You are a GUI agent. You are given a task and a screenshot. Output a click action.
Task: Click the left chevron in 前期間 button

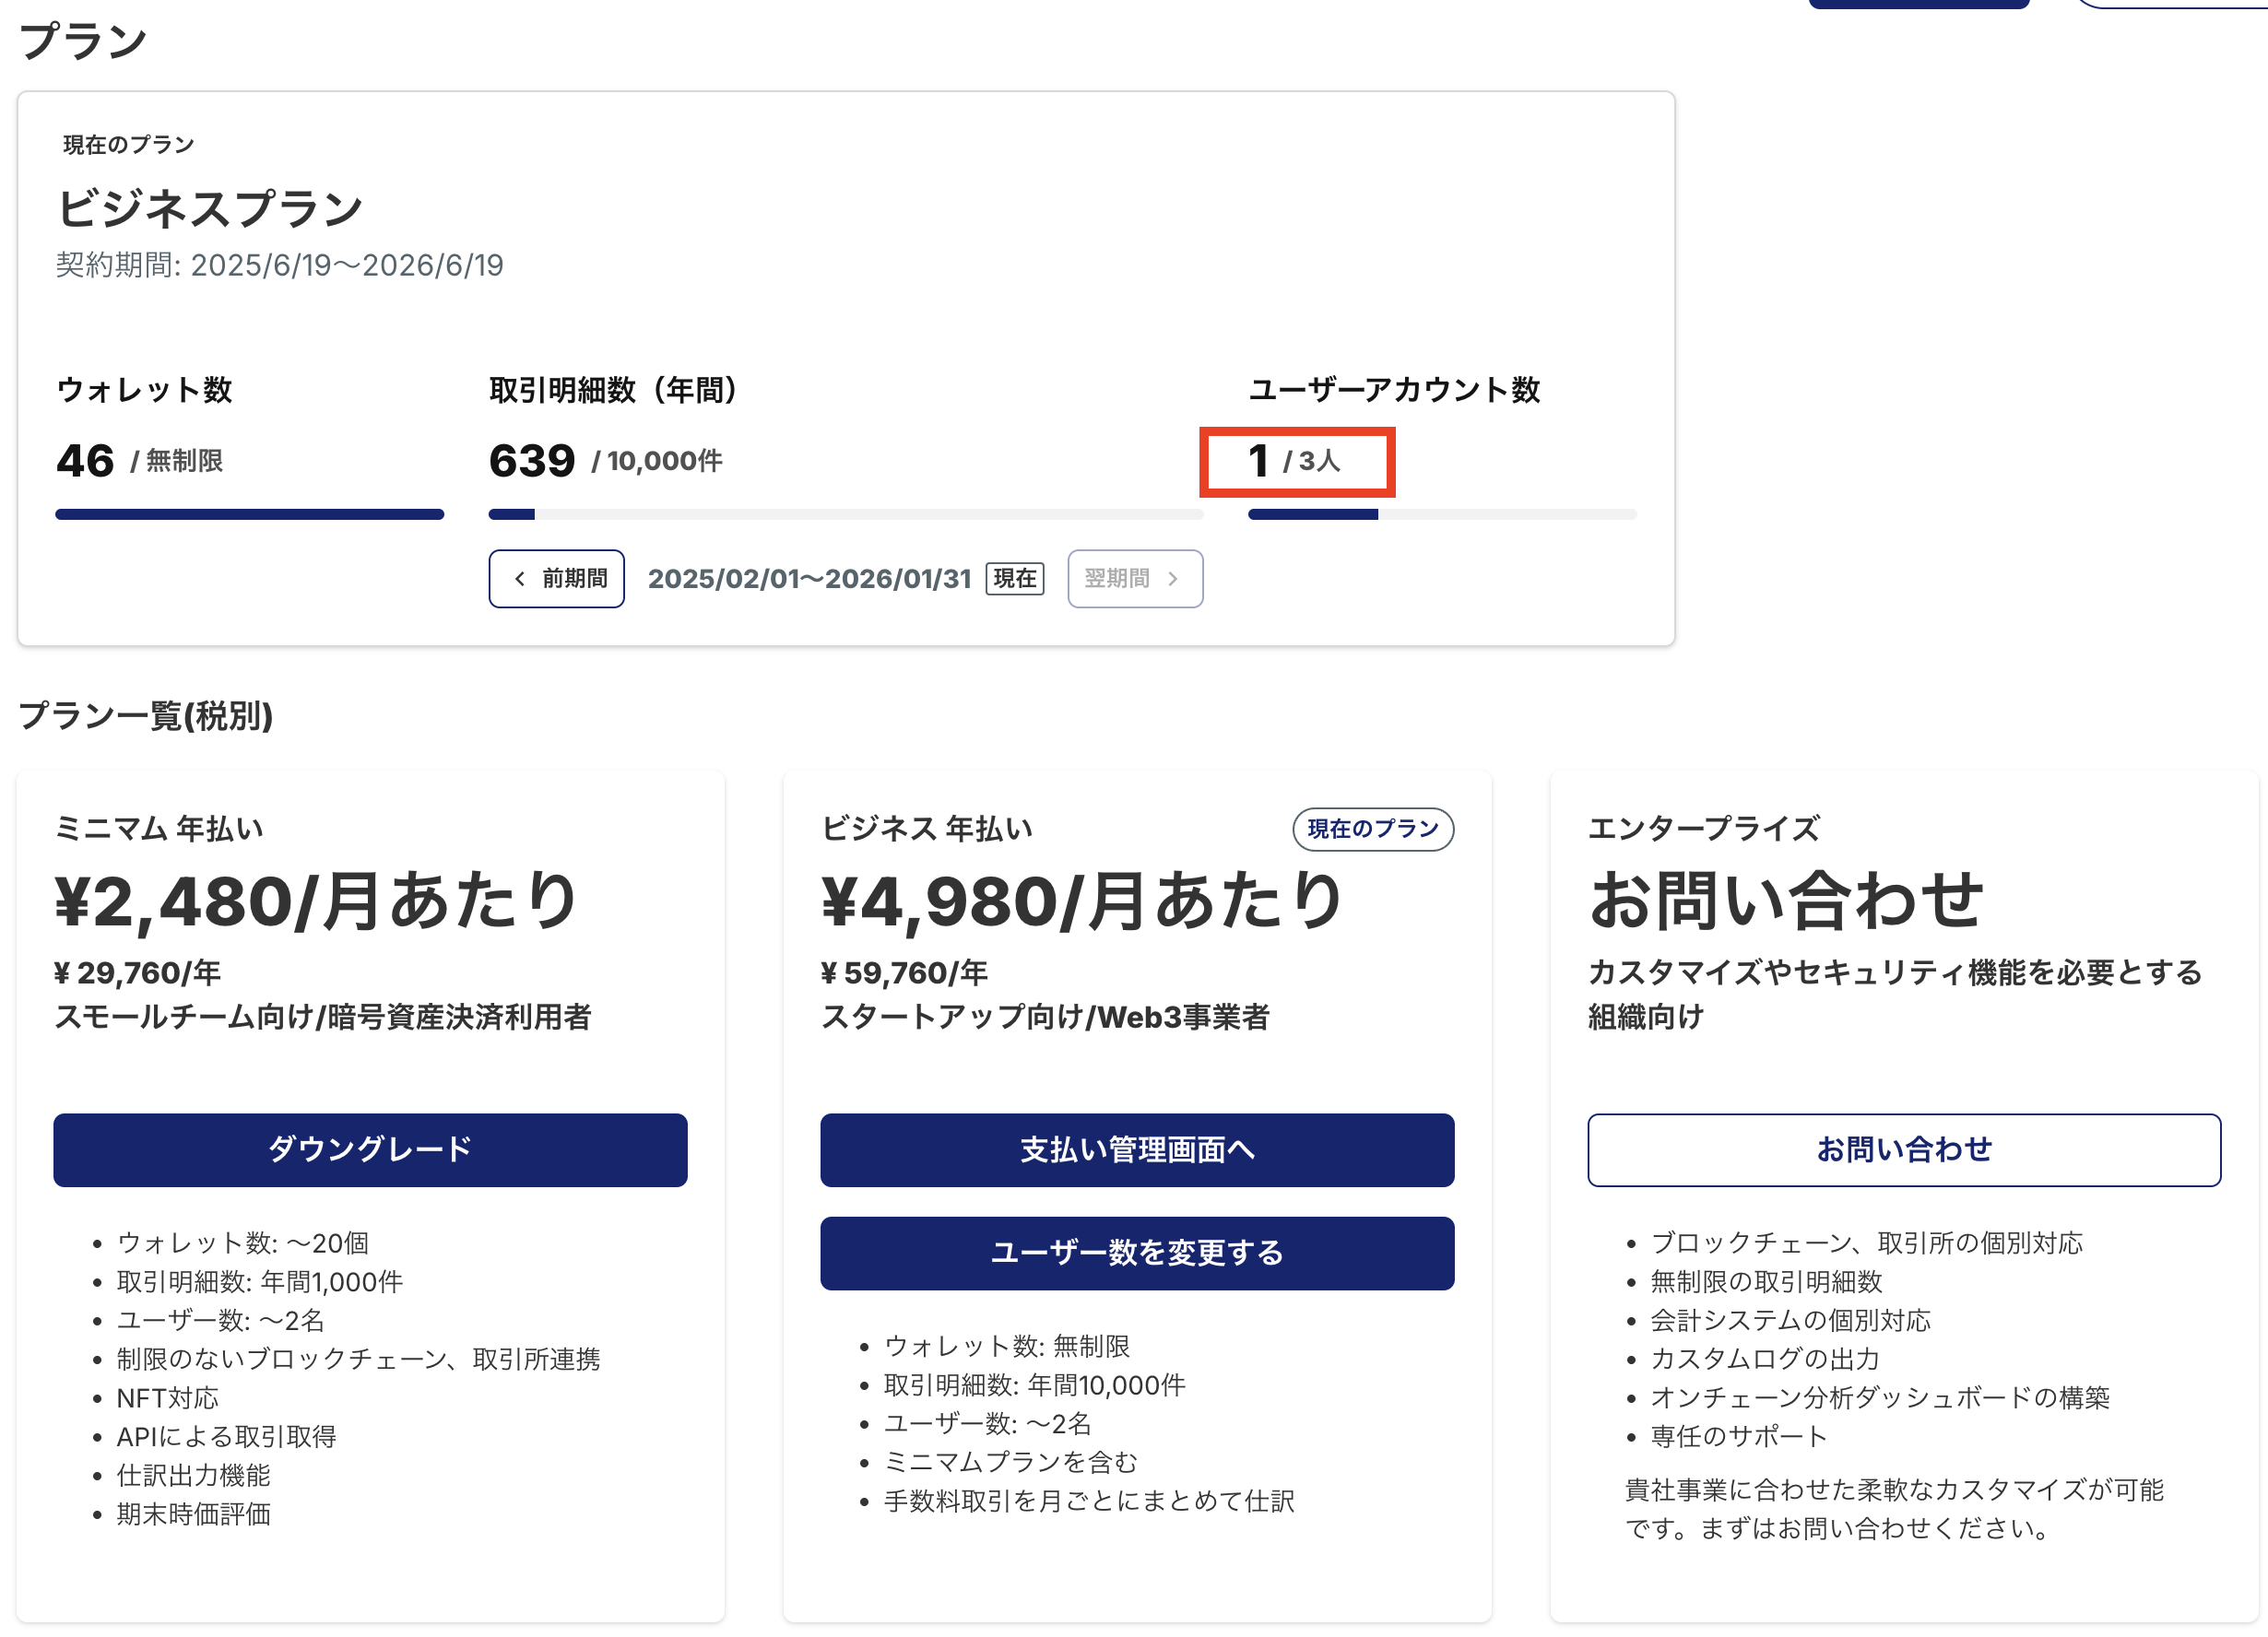[519, 579]
